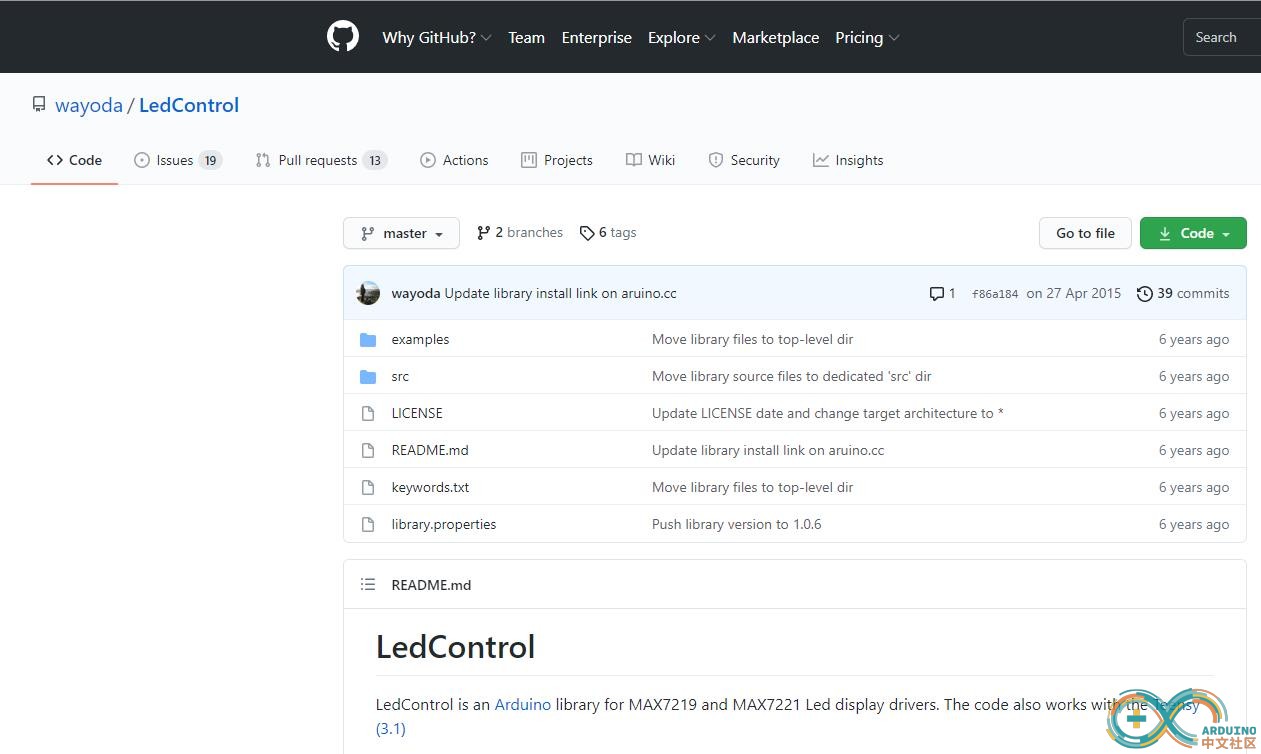Click the branch icon next to 2 branches

(x=484, y=233)
